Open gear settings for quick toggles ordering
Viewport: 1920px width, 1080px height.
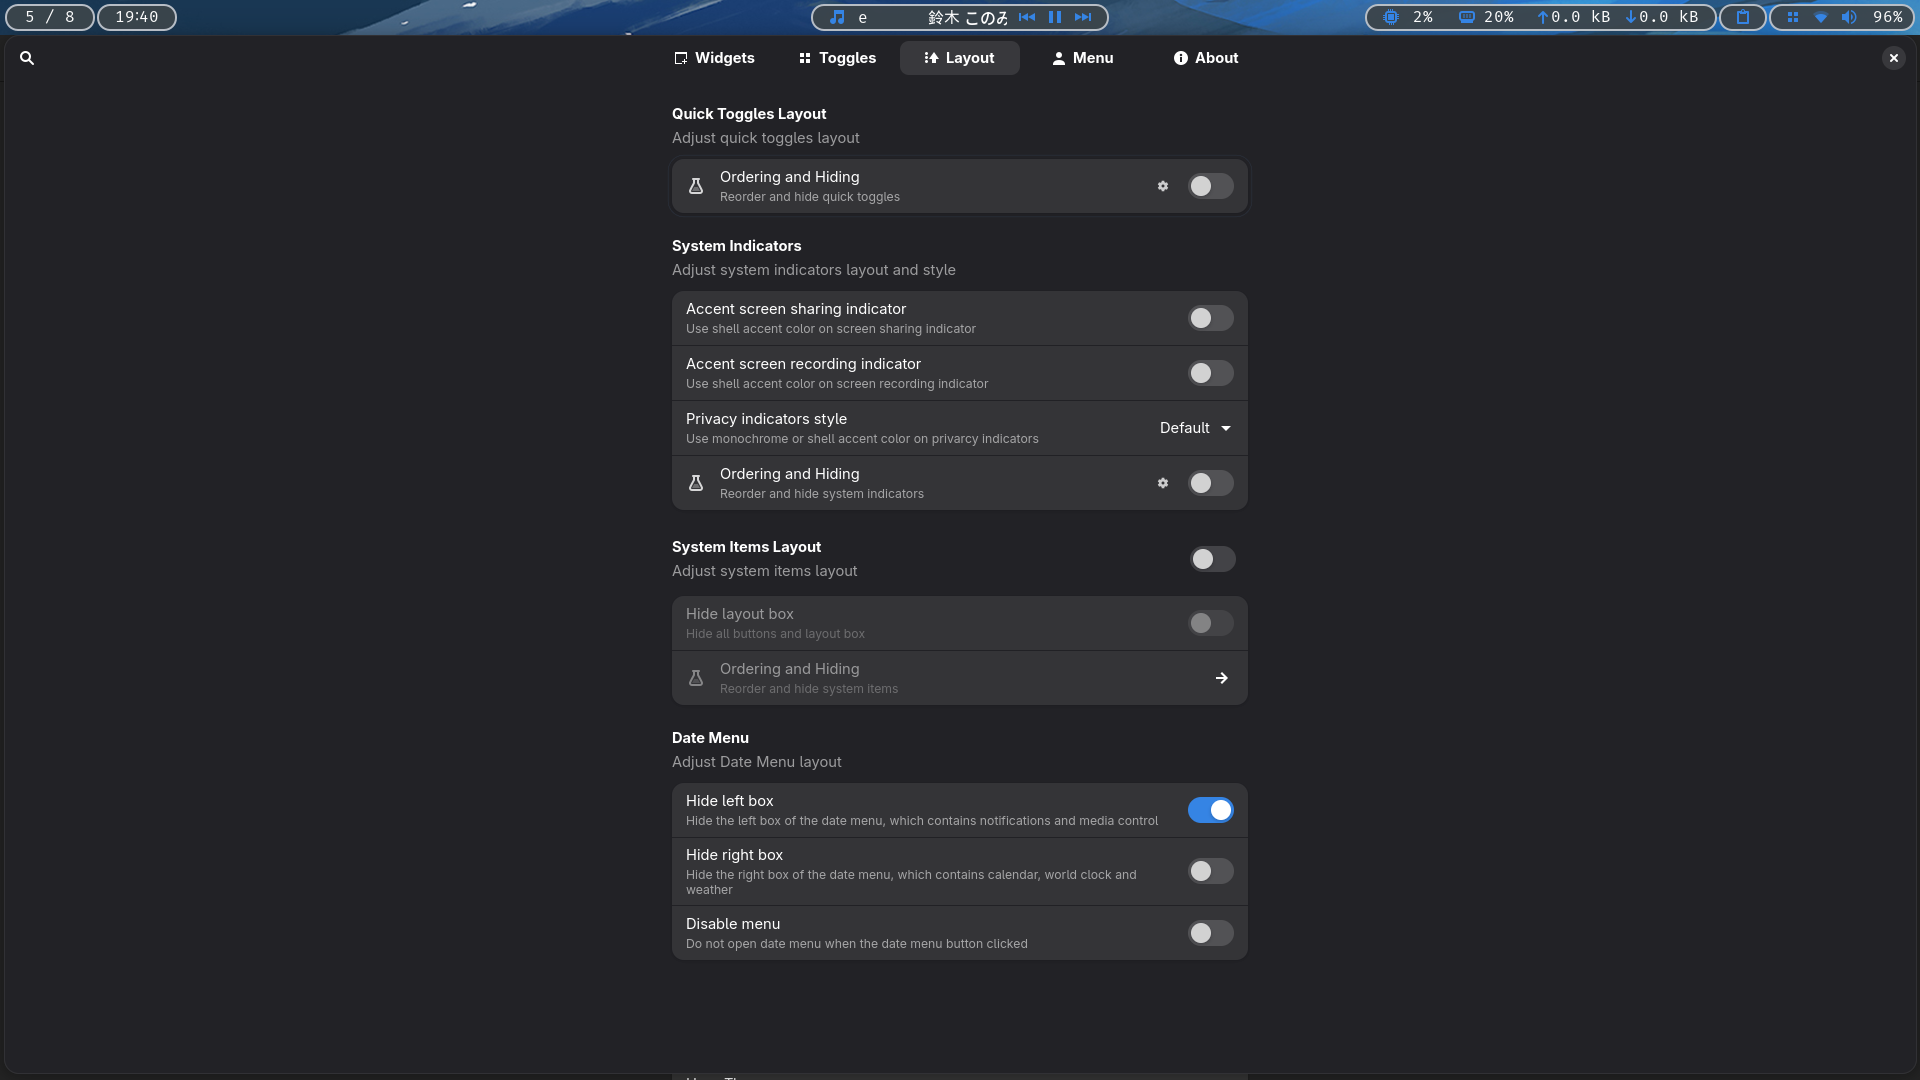(1163, 186)
